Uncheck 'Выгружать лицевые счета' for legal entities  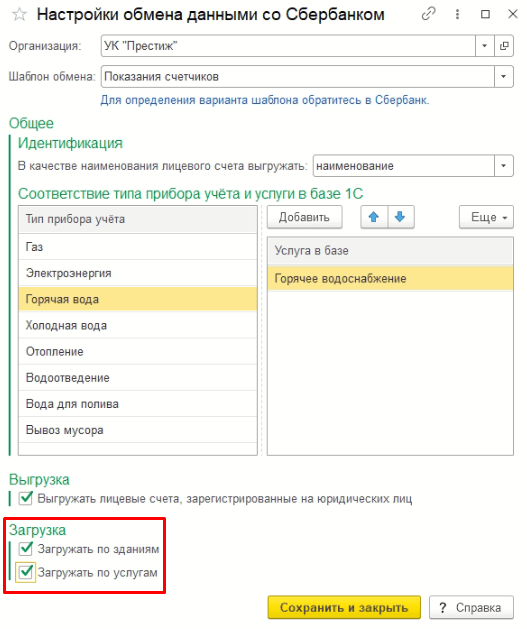pos(26,498)
